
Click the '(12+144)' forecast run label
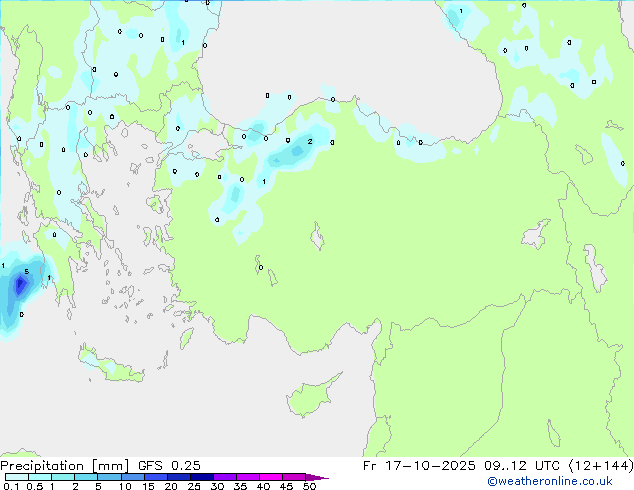(x=601, y=466)
